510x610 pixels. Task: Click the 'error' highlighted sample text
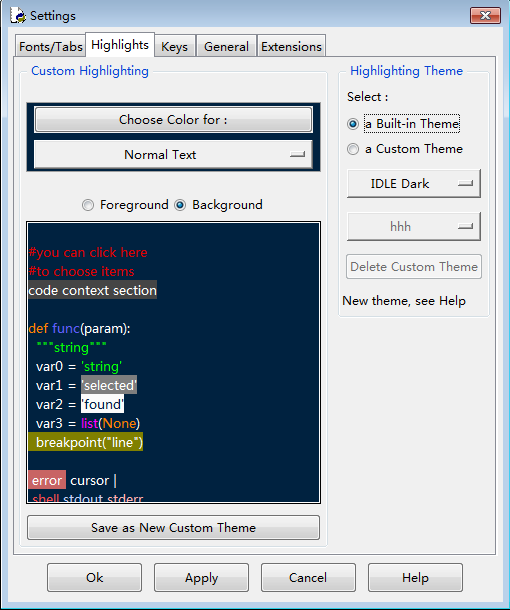pyautogui.click(x=47, y=480)
